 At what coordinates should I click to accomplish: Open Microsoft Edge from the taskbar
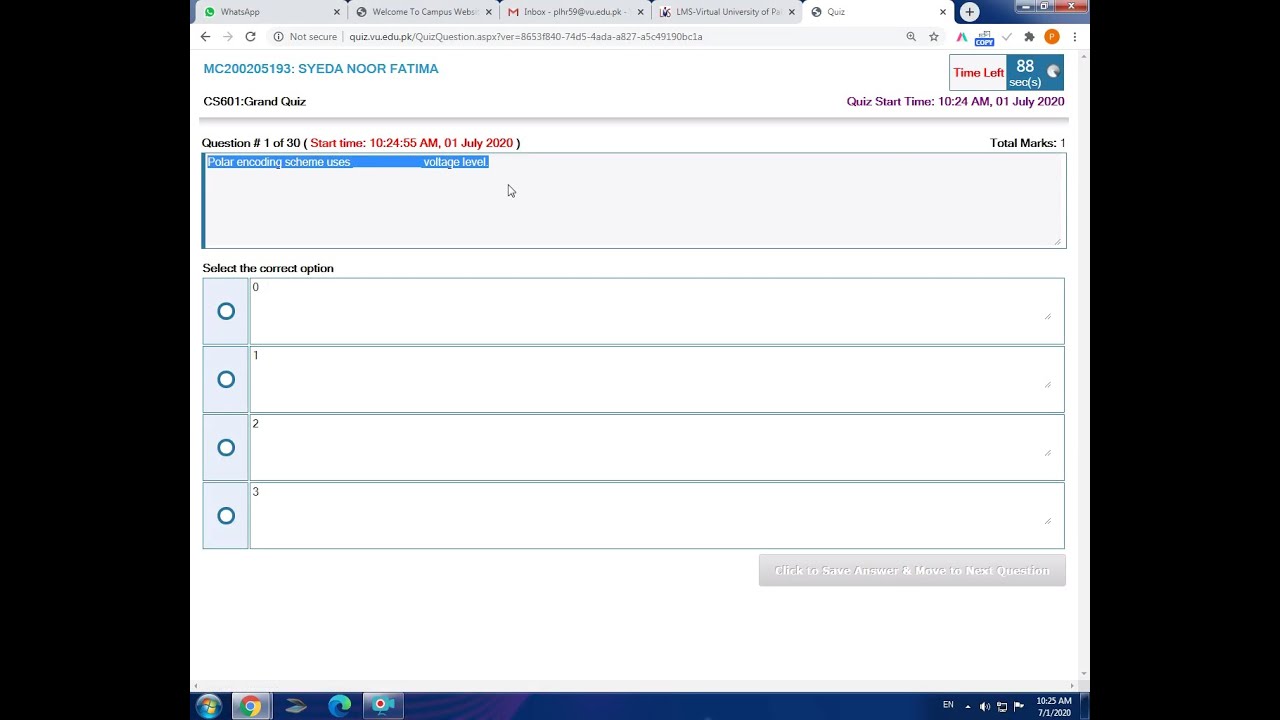(x=340, y=706)
